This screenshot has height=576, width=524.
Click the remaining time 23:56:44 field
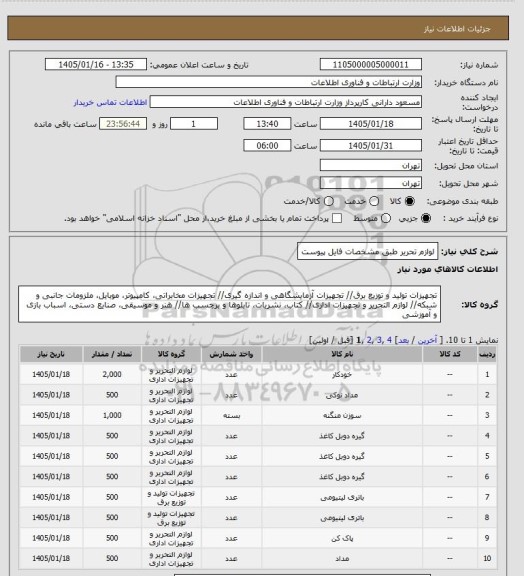123,124
